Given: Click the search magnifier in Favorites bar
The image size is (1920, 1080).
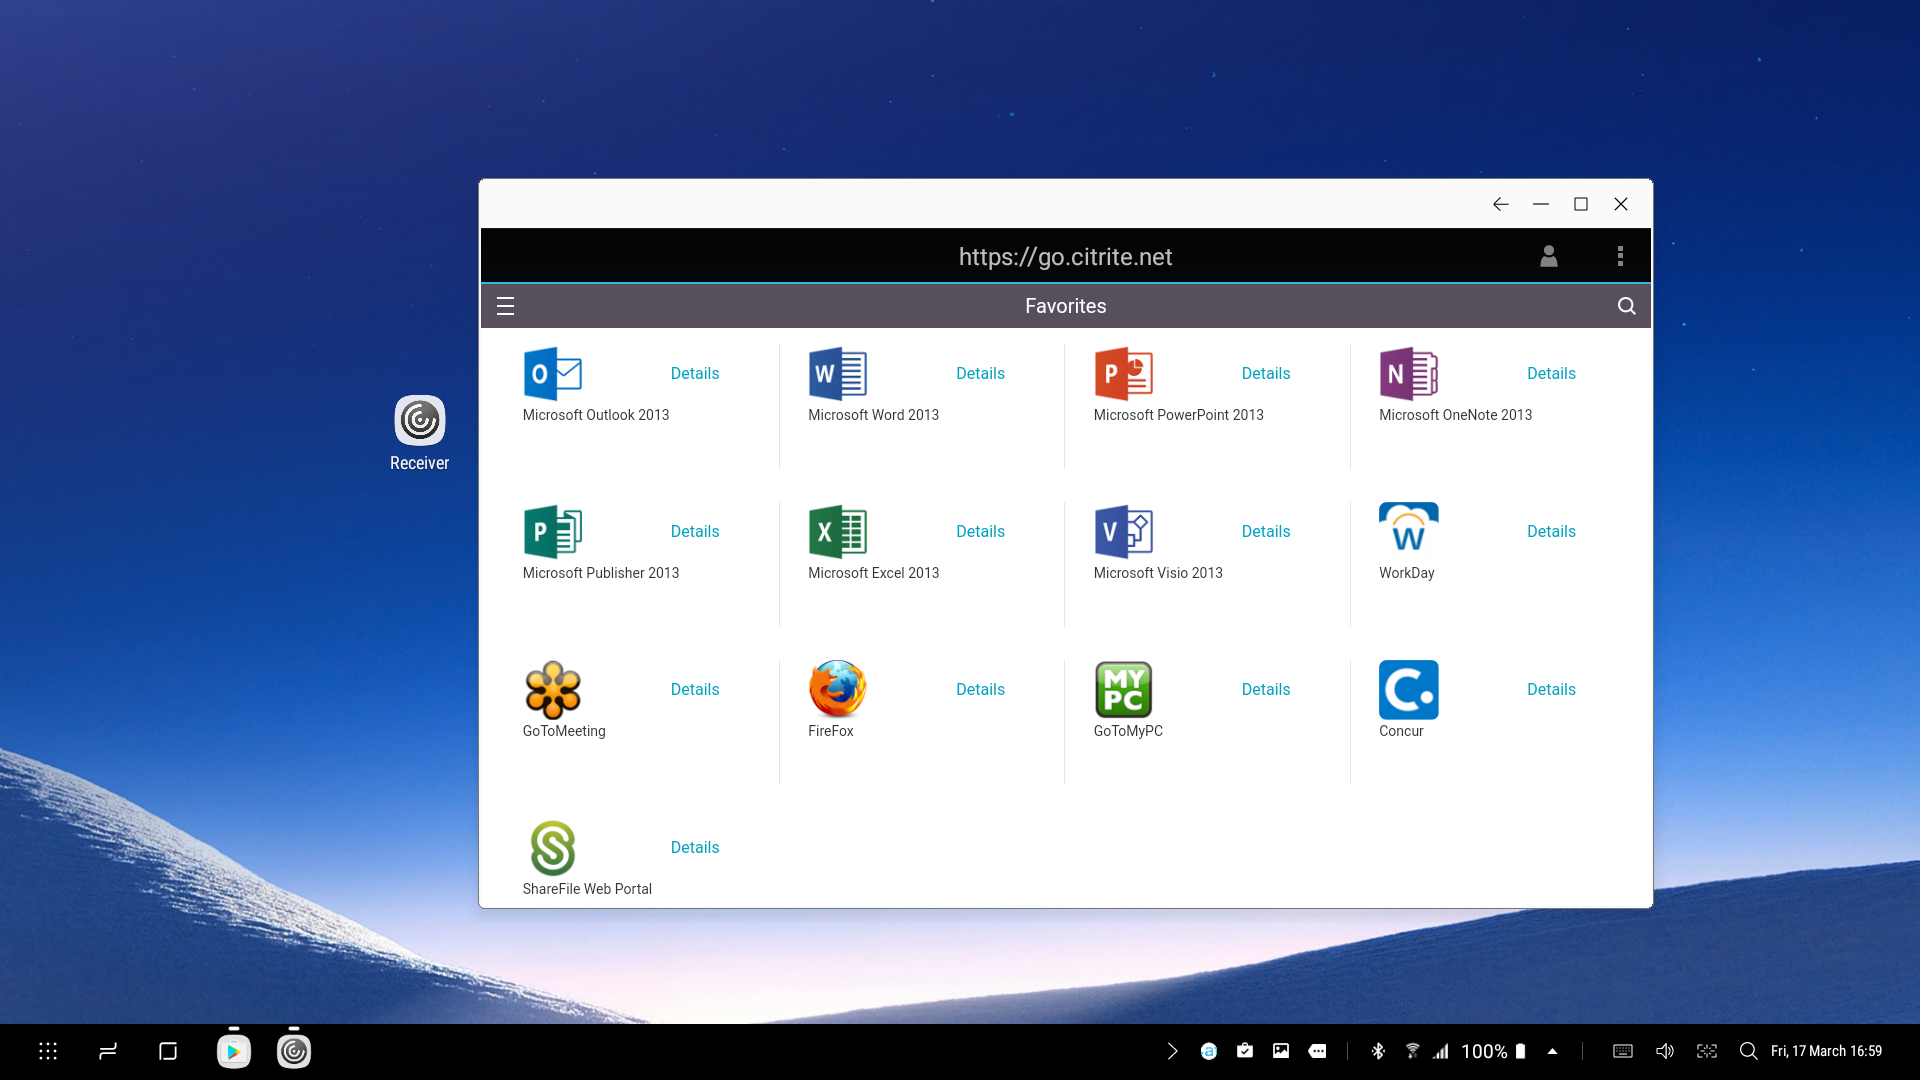Looking at the screenshot, I should pyautogui.click(x=1627, y=306).
